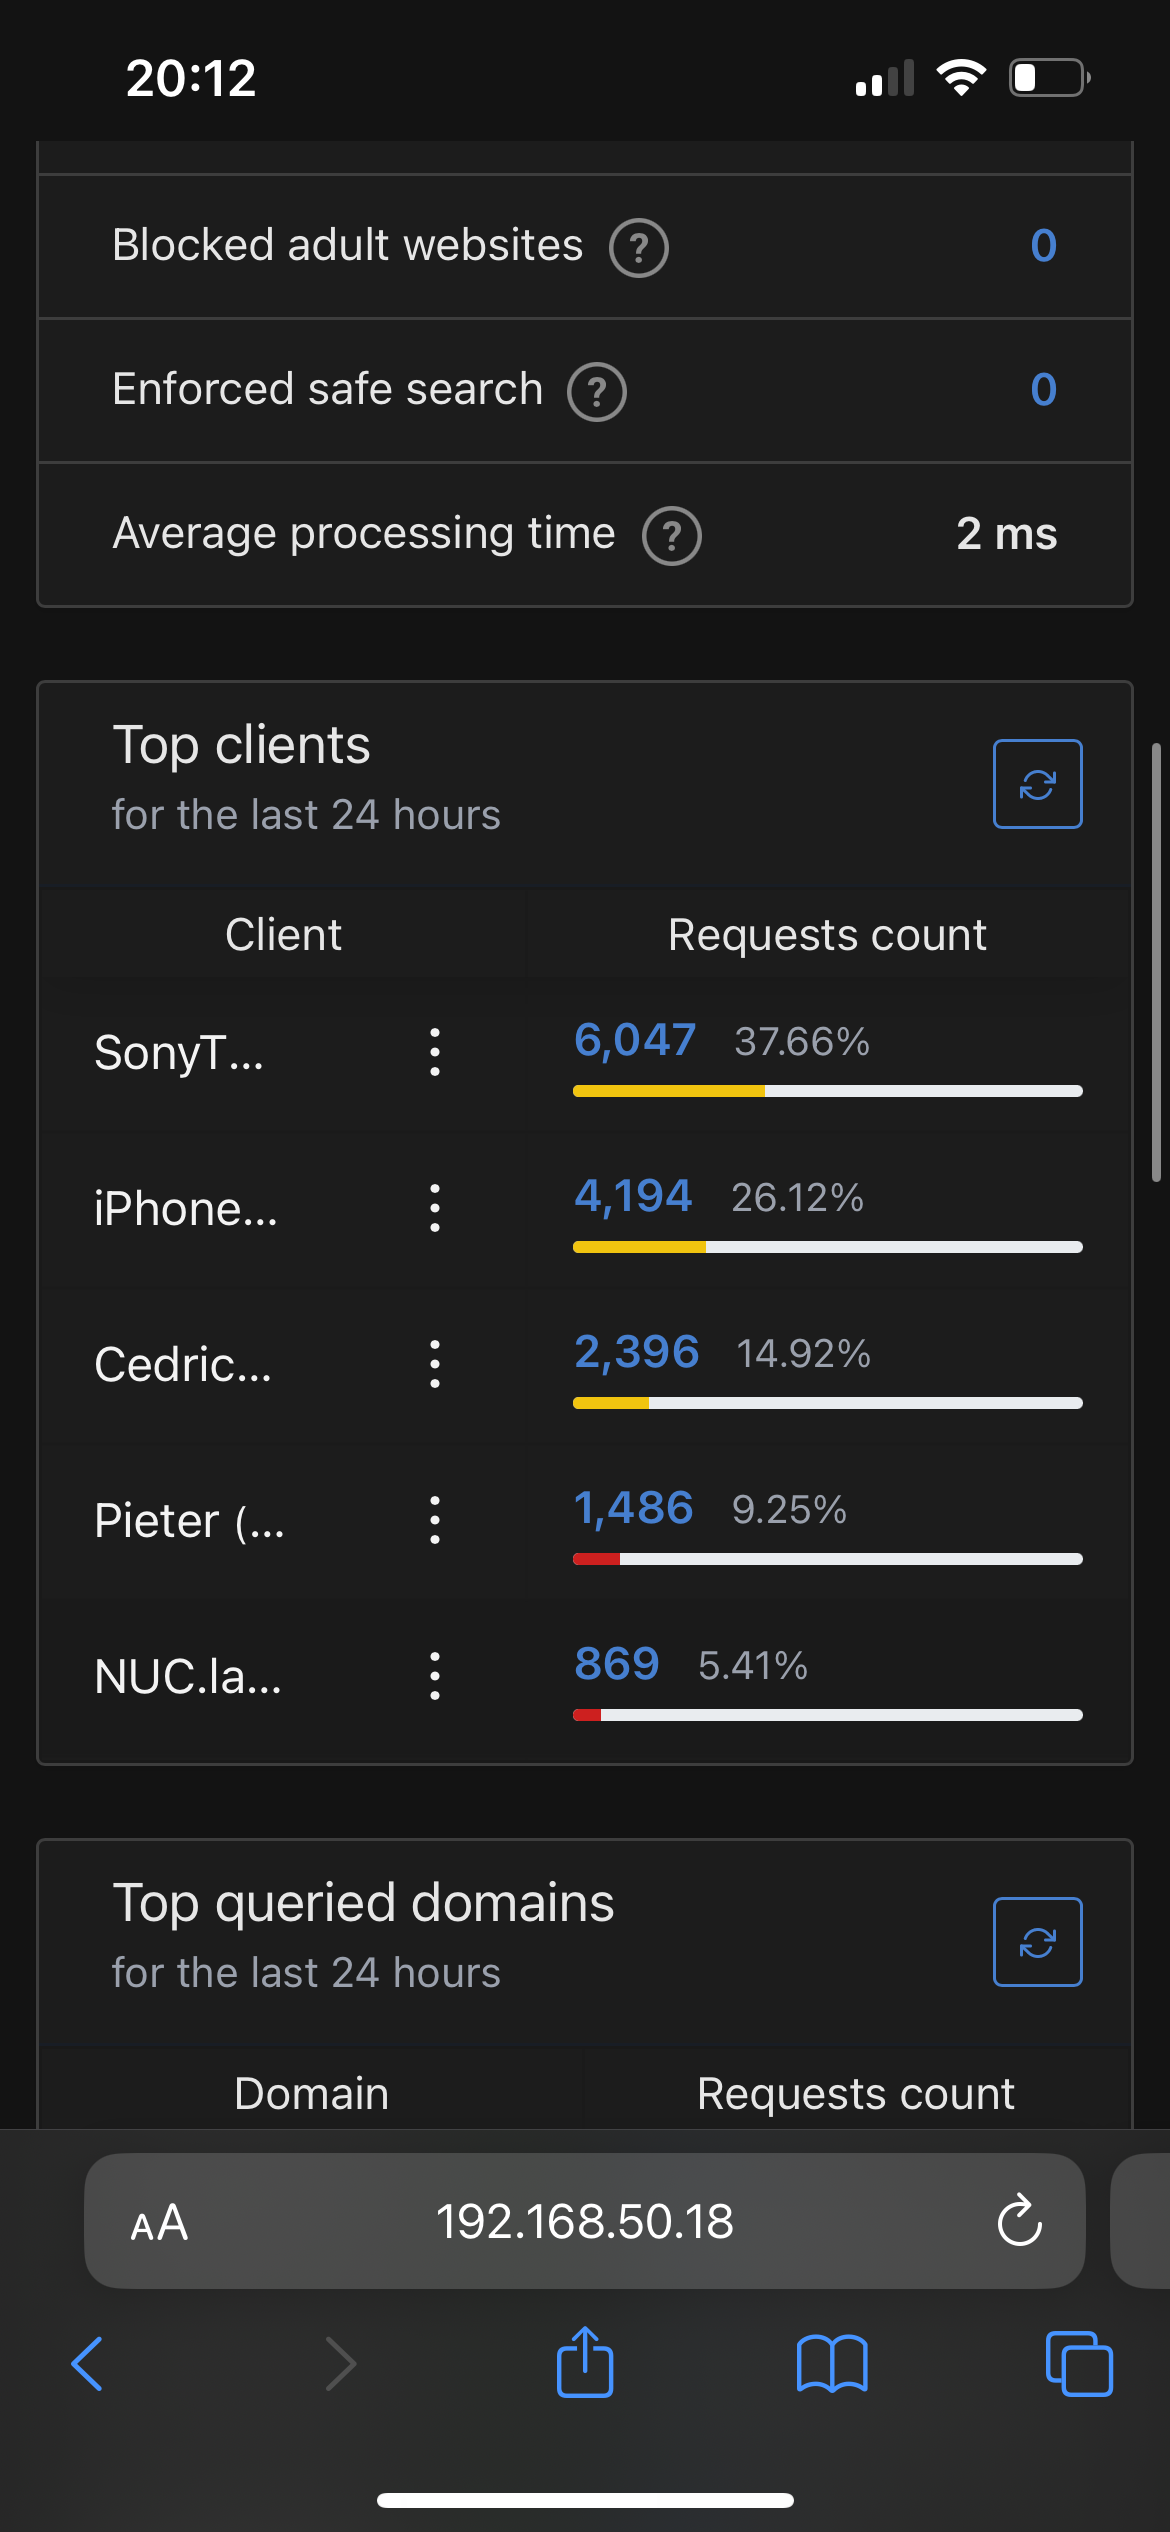
Task: Open the options menu for SonyT client
Action: coord(434,1053)
